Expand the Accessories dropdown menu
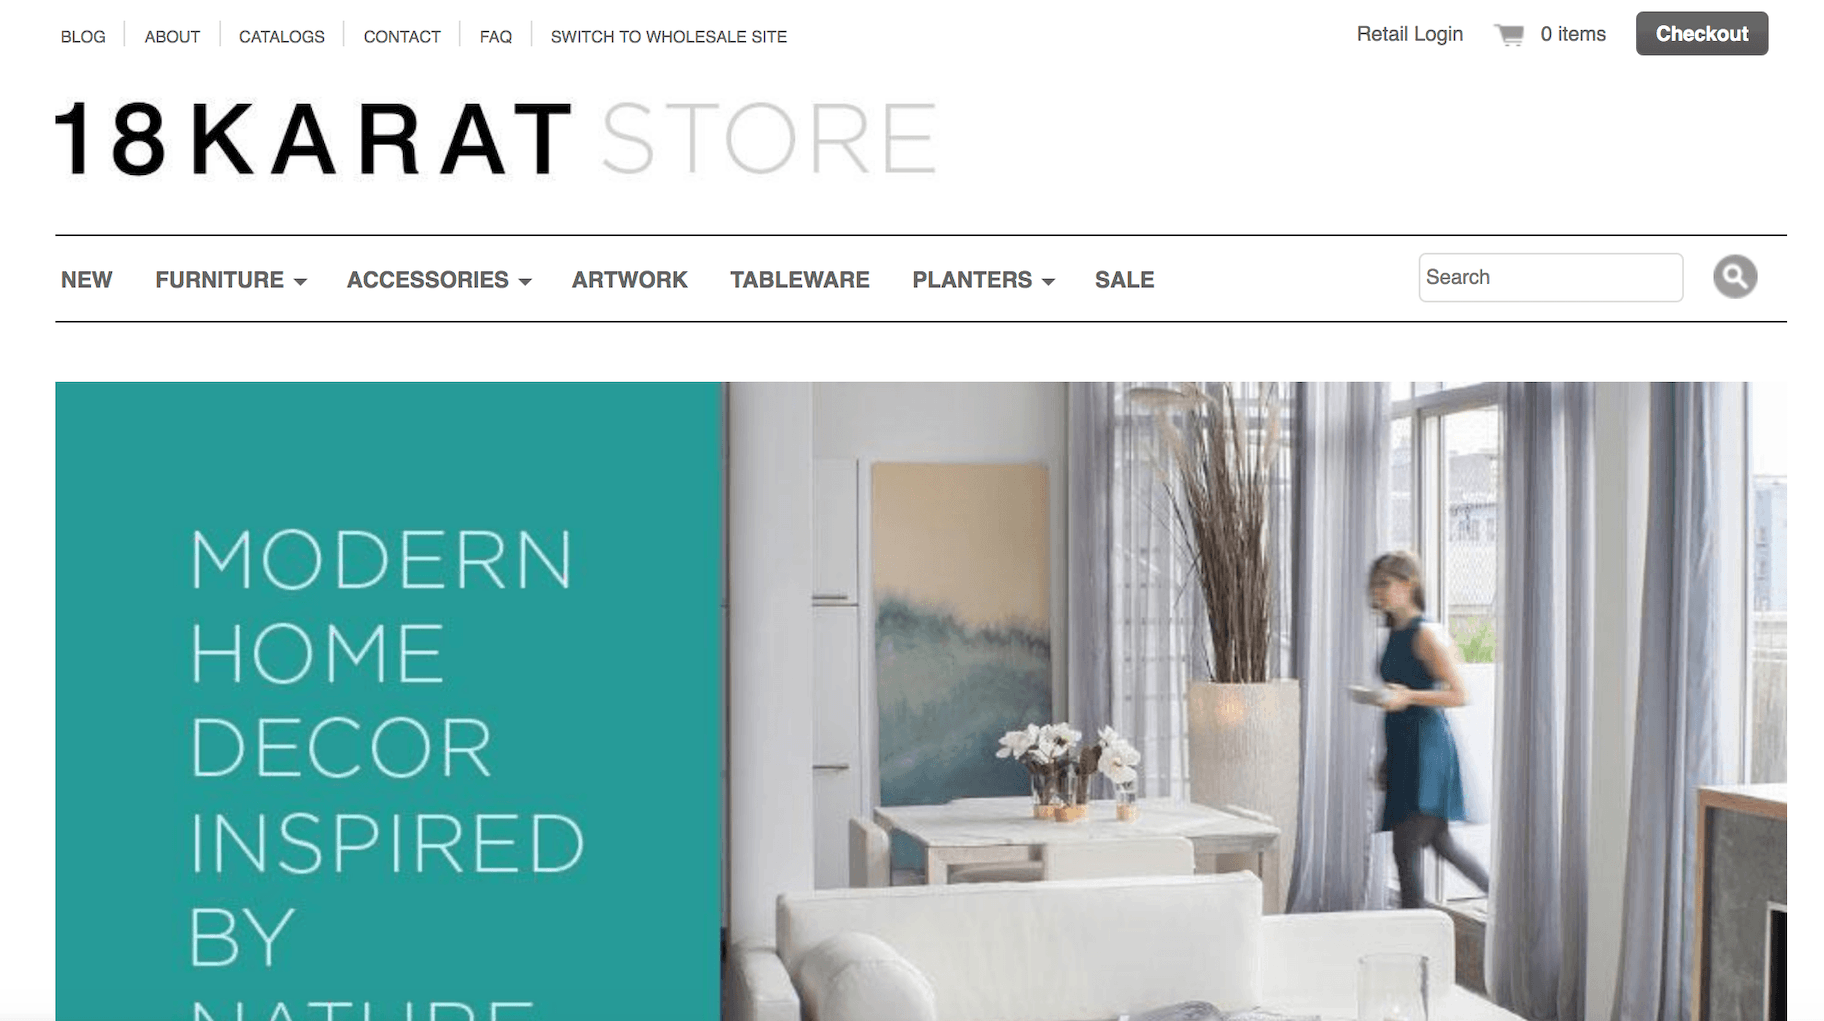 (x=438, y=280)
